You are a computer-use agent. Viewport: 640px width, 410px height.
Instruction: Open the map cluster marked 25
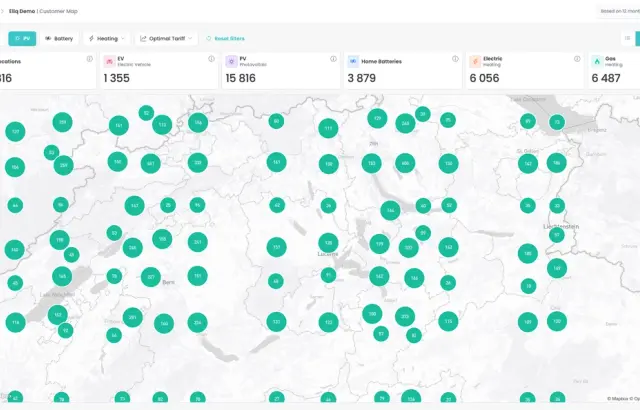point(168,205)
